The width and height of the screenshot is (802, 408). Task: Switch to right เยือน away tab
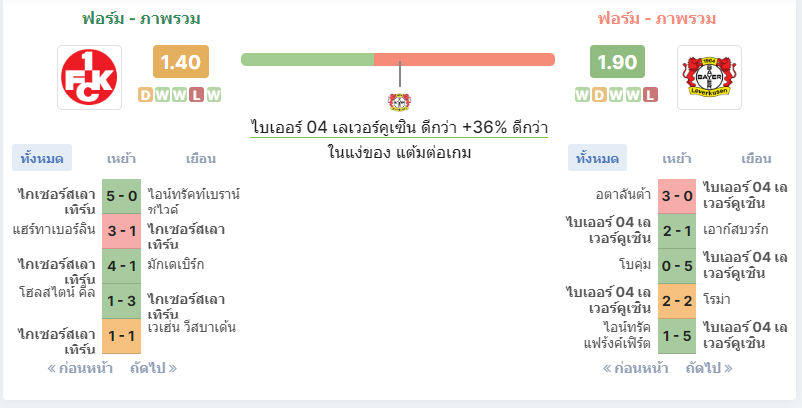[x=756, y=158]
